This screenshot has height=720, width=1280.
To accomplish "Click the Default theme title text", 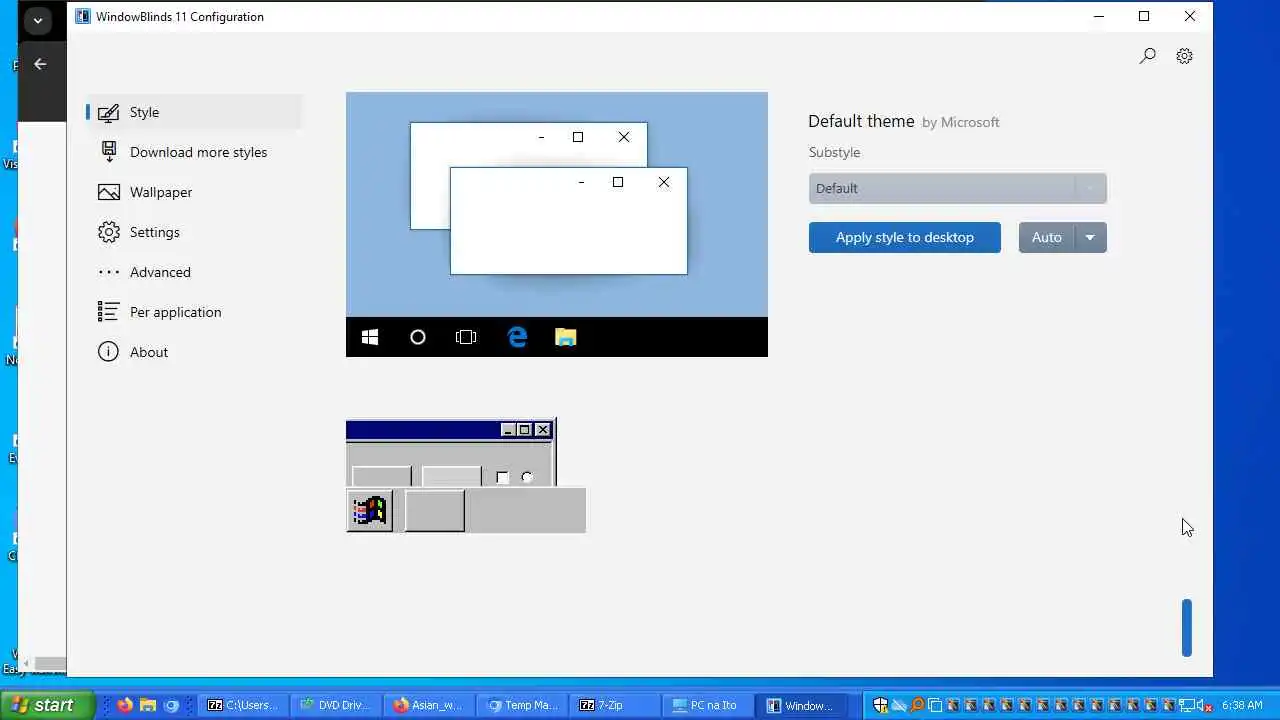I will [x=861, y=121].
